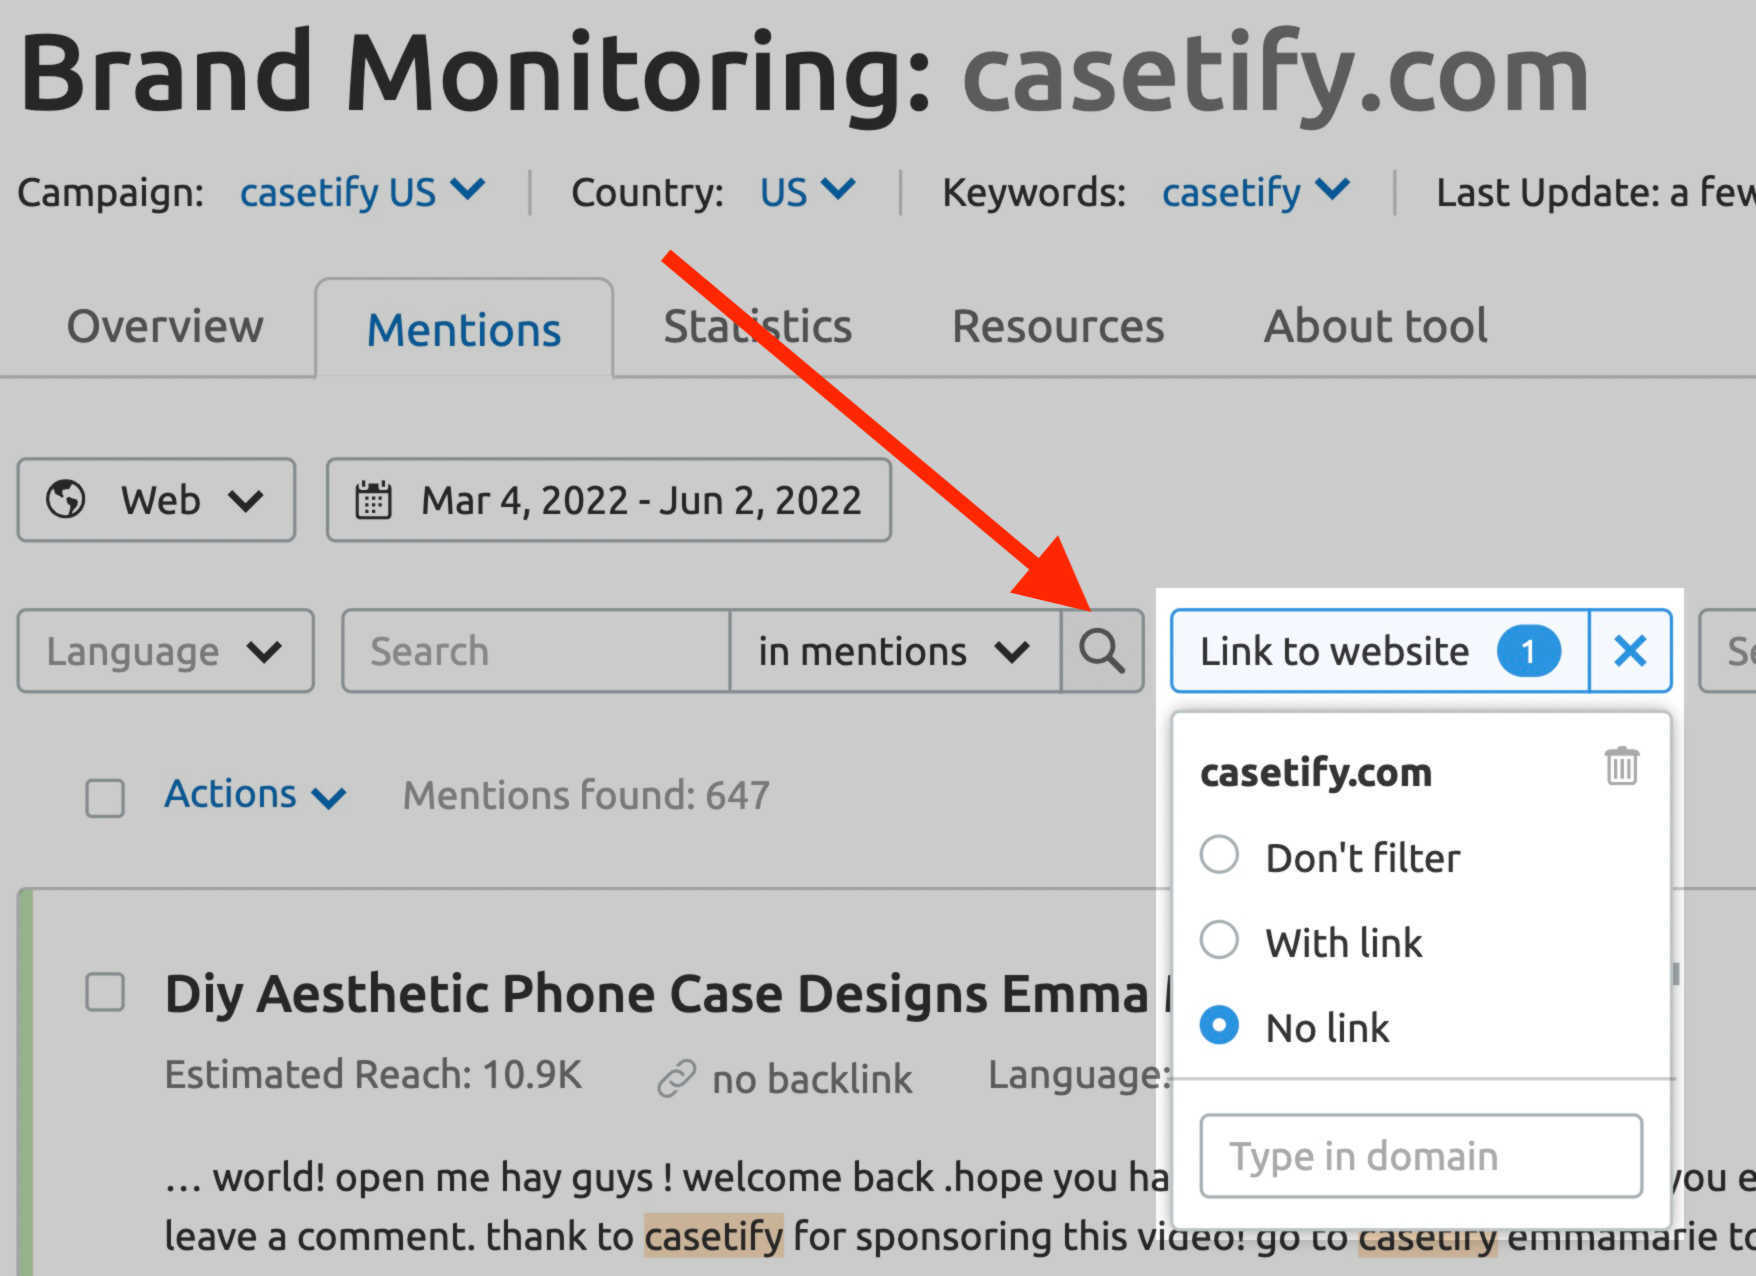The image size is (1756, 1276).
Task: Switch to the Statistics tab
Action: point(757,326)
